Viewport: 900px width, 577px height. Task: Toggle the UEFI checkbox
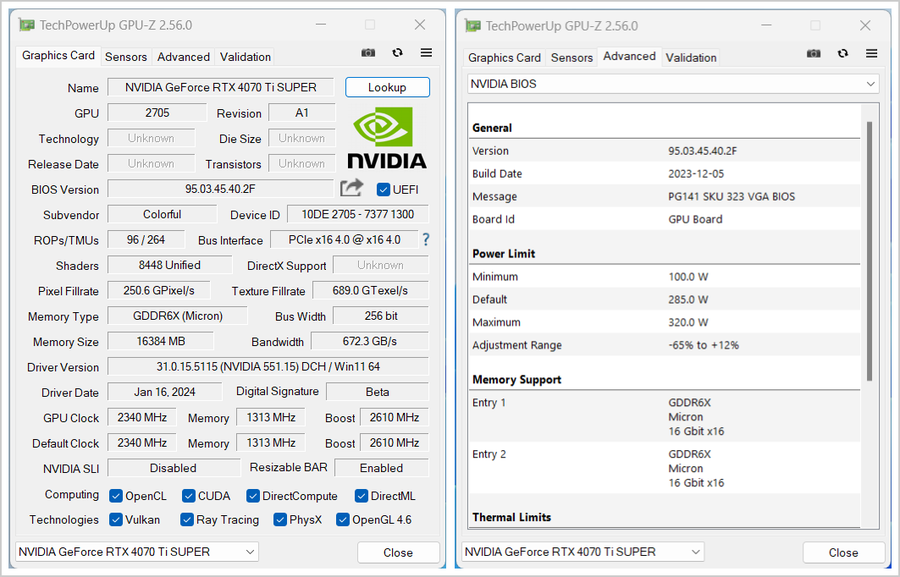pos(383,189)
